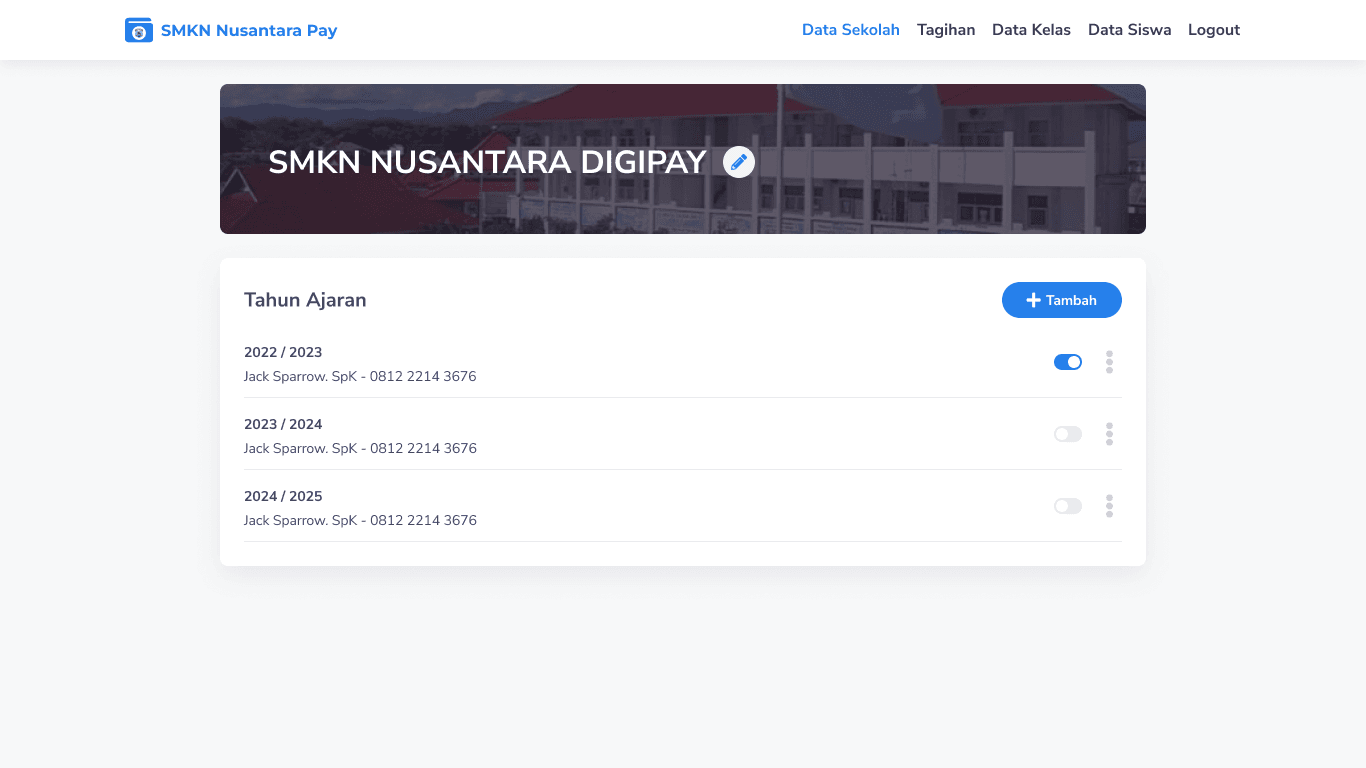The width and height of the screenshot is (1366, 768).
Task: Navigate to Data Siswa
Action: coord(1129,30)
